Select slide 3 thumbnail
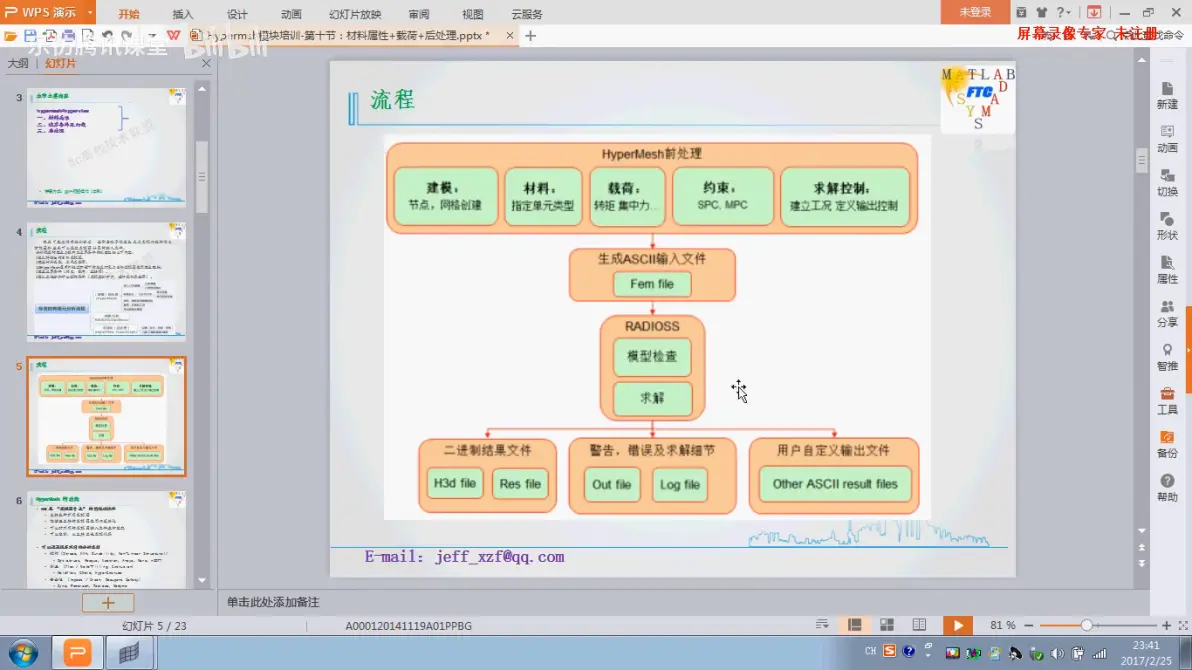The width and height of the screenshot is (1192, 670). click(106, 147)
